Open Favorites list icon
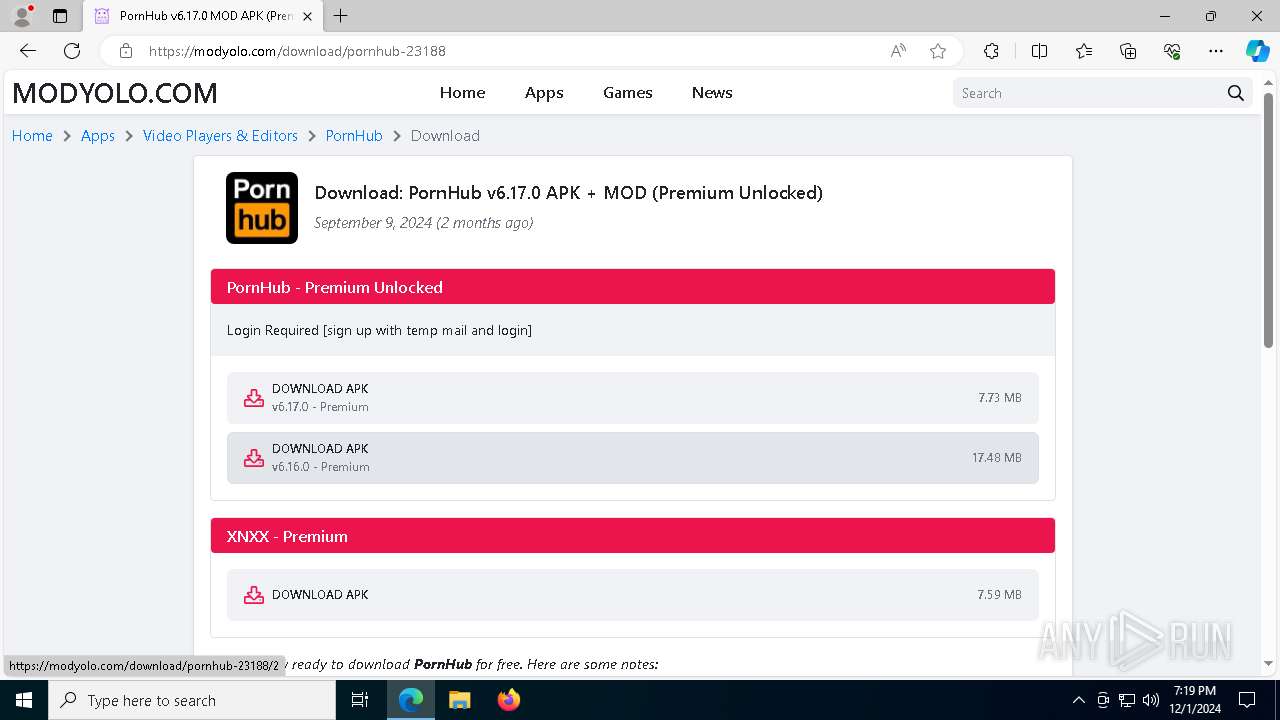1280x720 pixels. pos(1084,51)
